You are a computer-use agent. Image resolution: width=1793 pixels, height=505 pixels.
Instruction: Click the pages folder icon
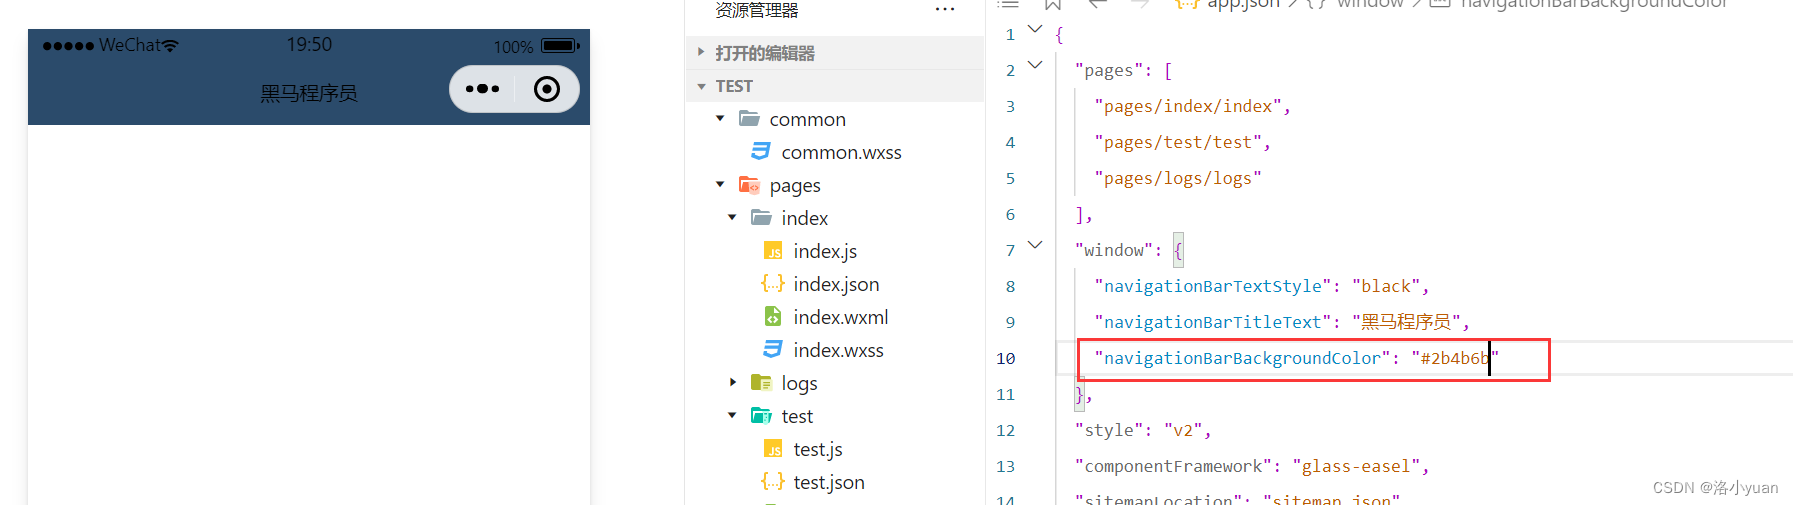point(749,184)
